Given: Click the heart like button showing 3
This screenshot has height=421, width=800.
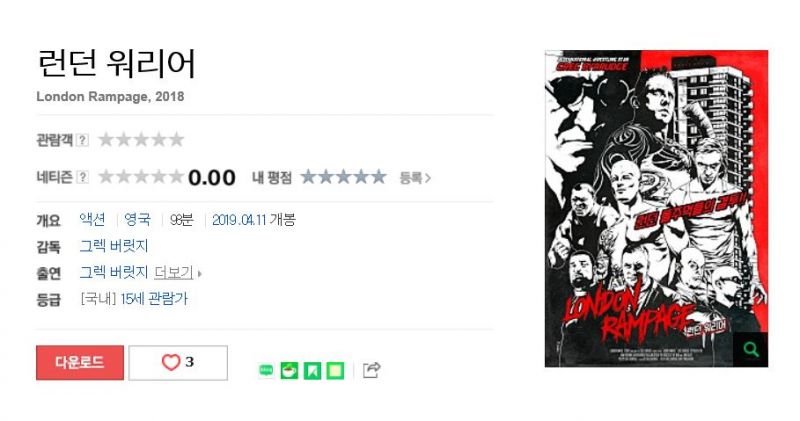Looking at the screenshot, I should coord(178,362).
